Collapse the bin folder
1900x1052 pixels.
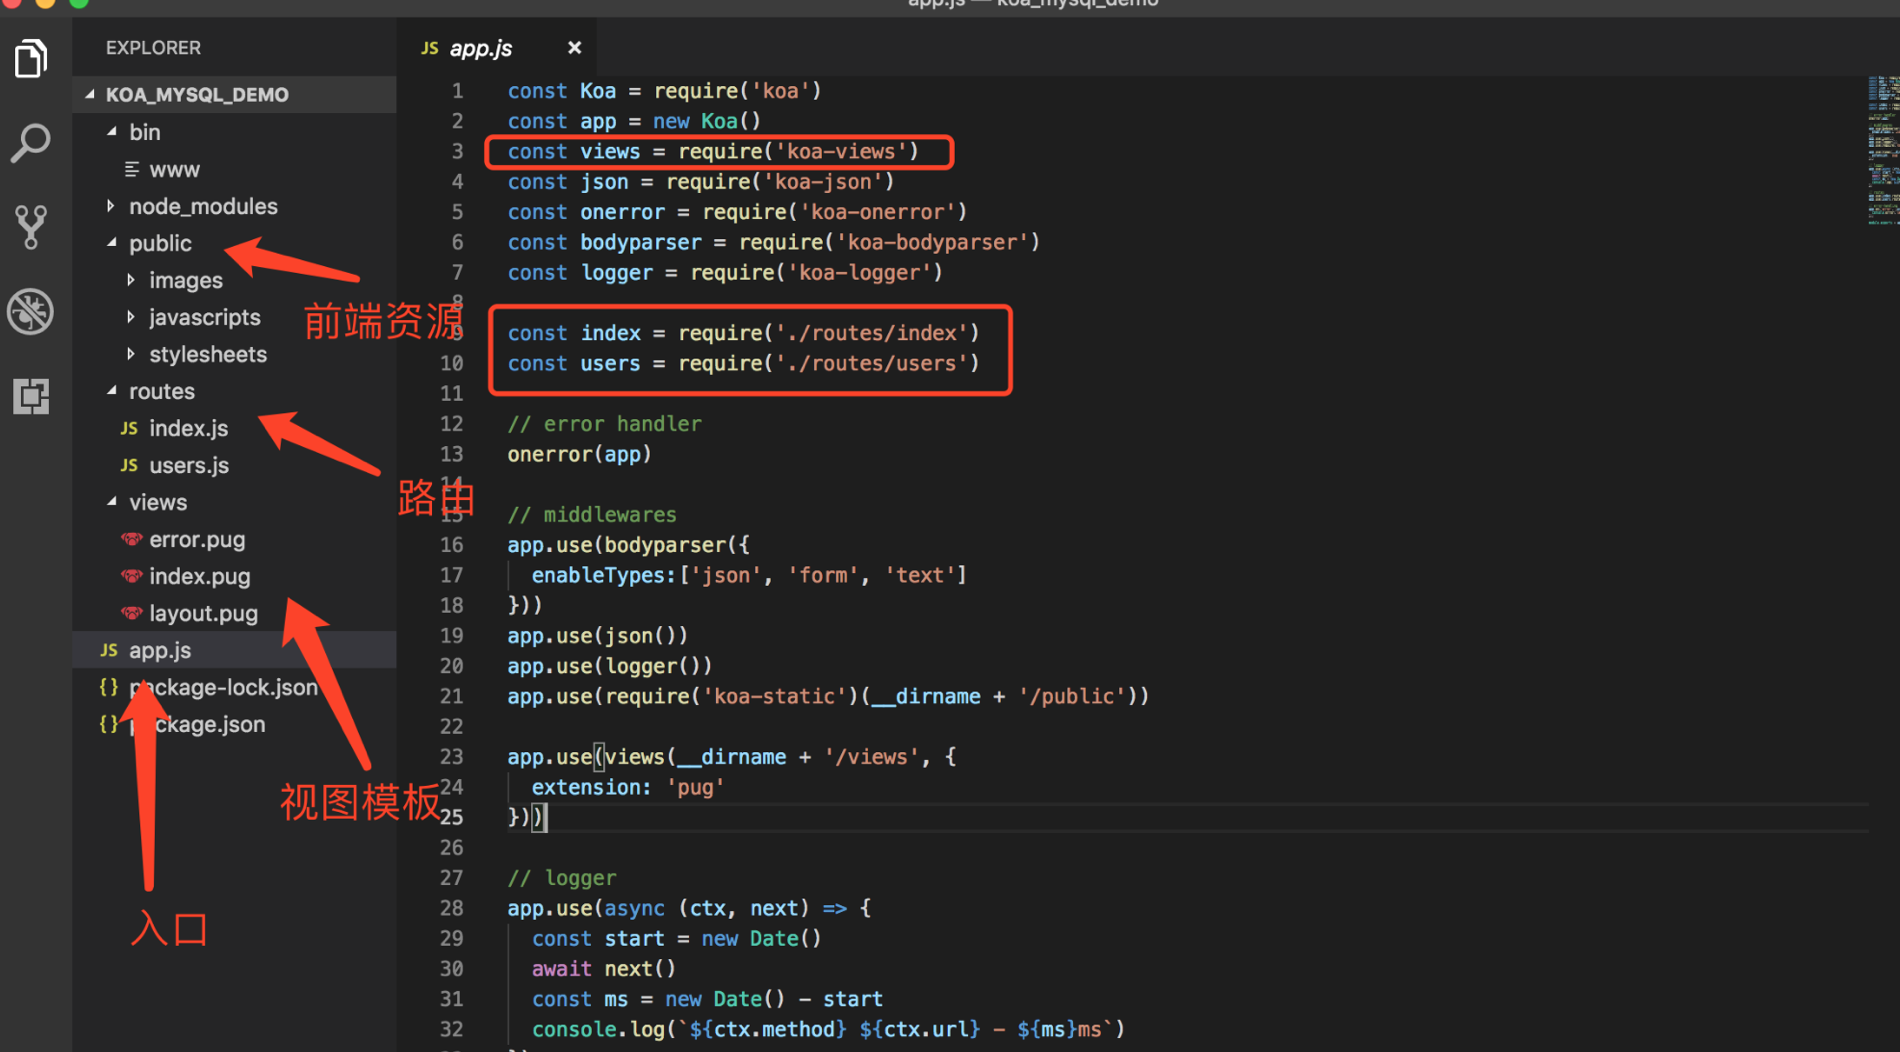(111, 132)
